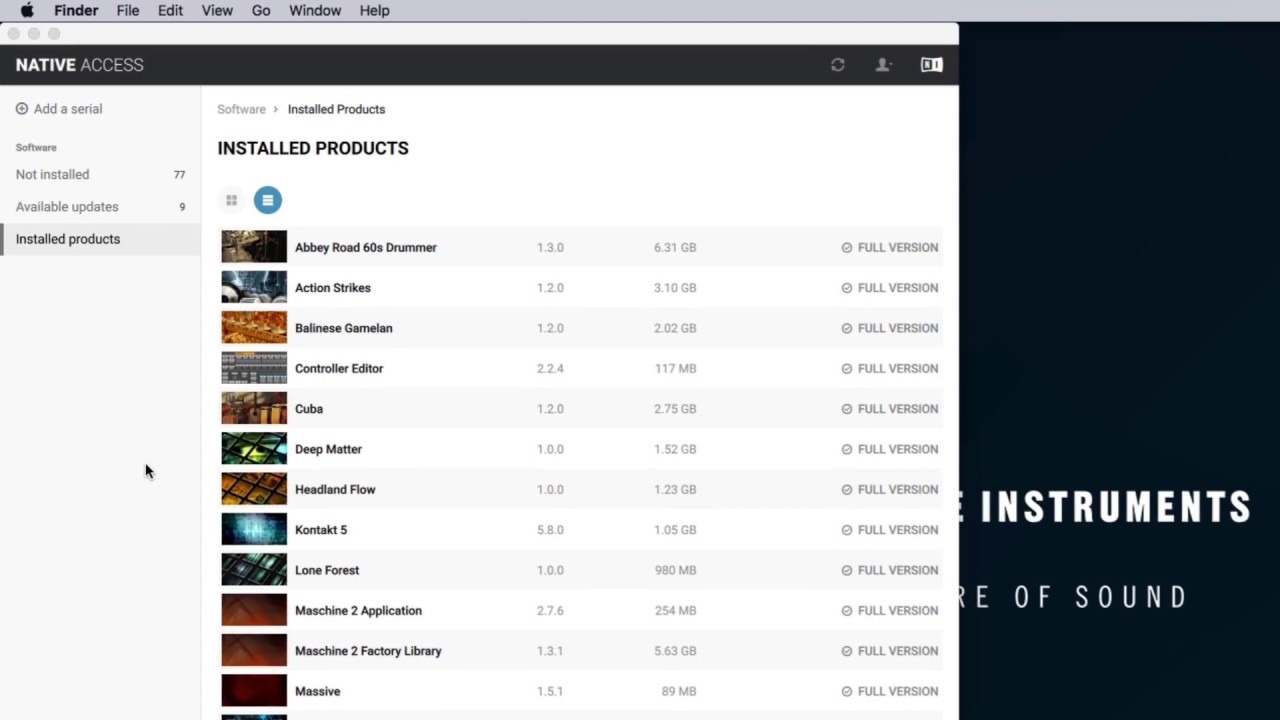Click the Action Strikes thumbnail

(254, 287)
